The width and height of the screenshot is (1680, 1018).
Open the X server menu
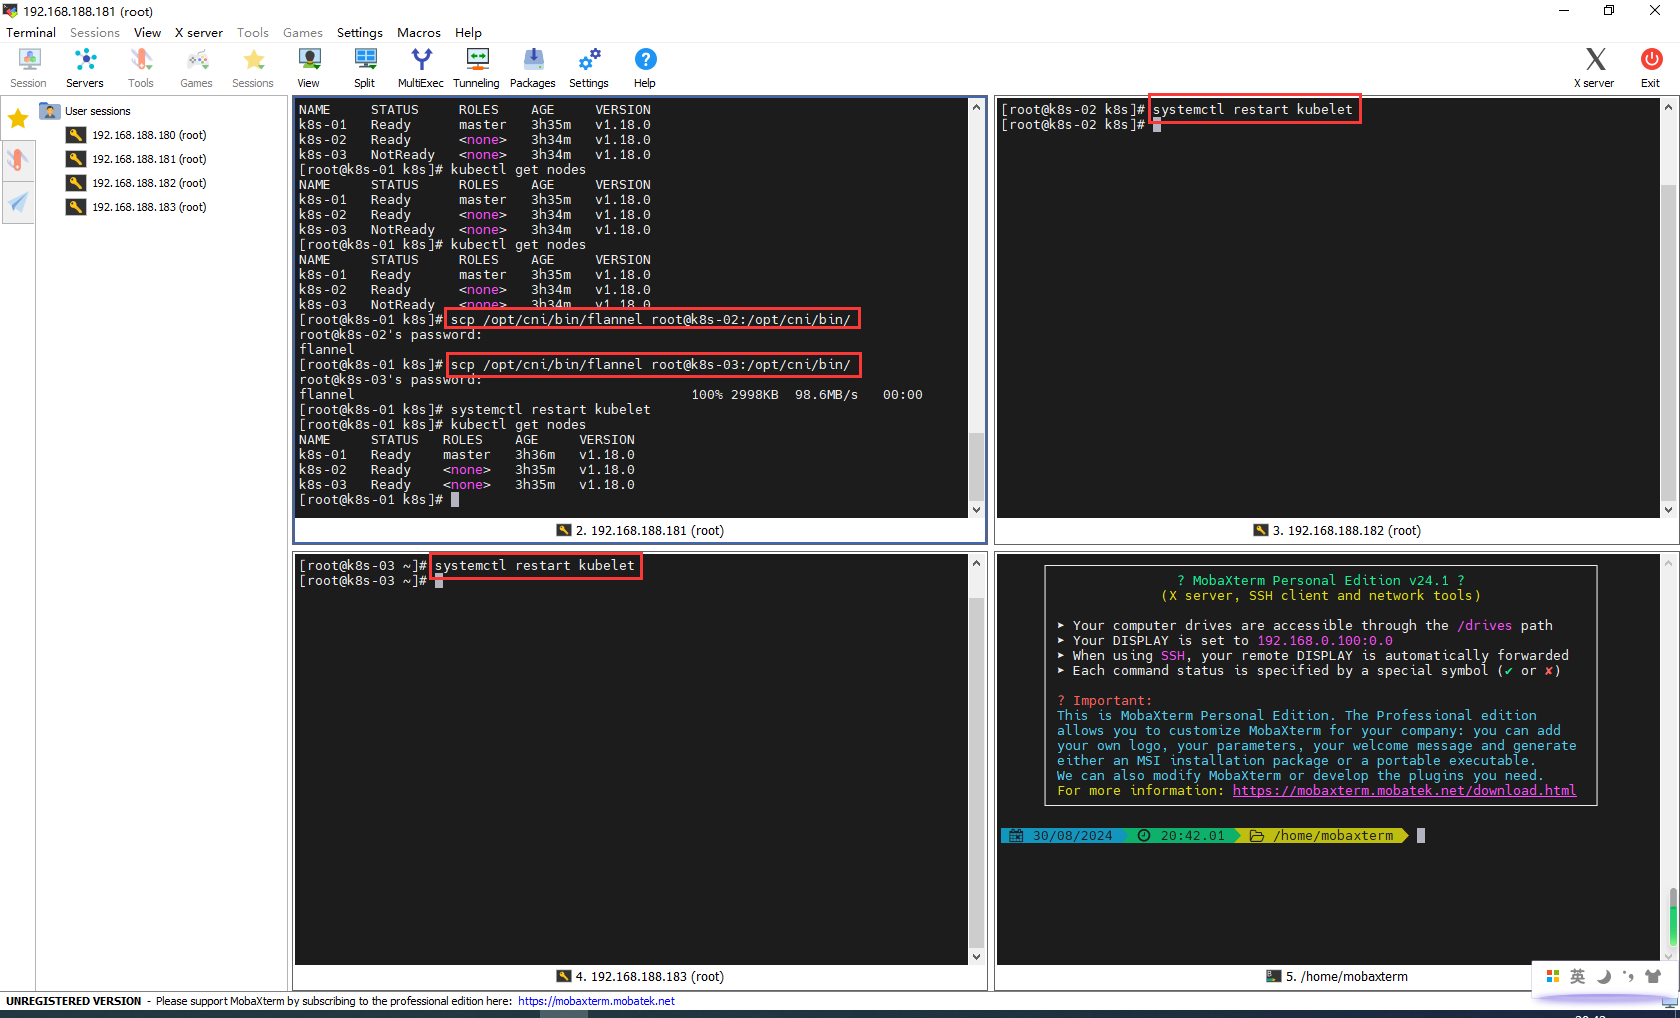pos(199,33)
